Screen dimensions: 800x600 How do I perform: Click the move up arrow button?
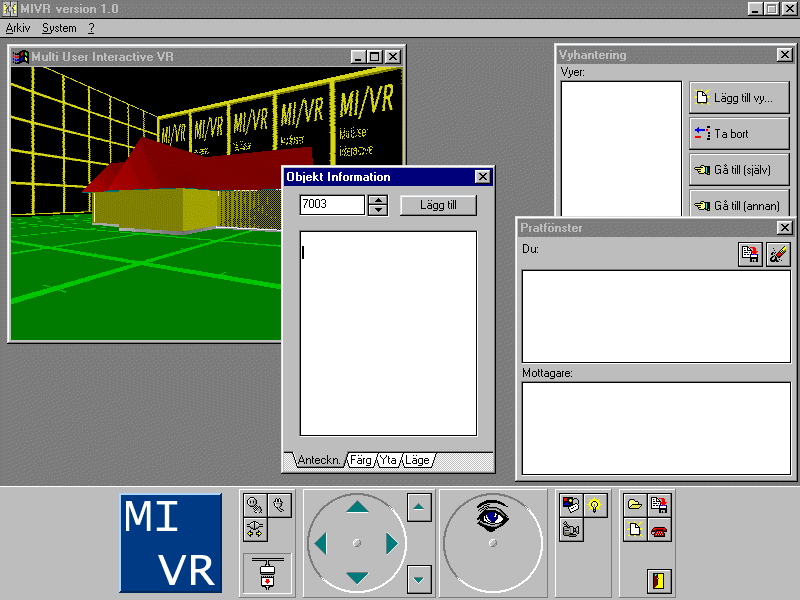(x=420, y=508)
